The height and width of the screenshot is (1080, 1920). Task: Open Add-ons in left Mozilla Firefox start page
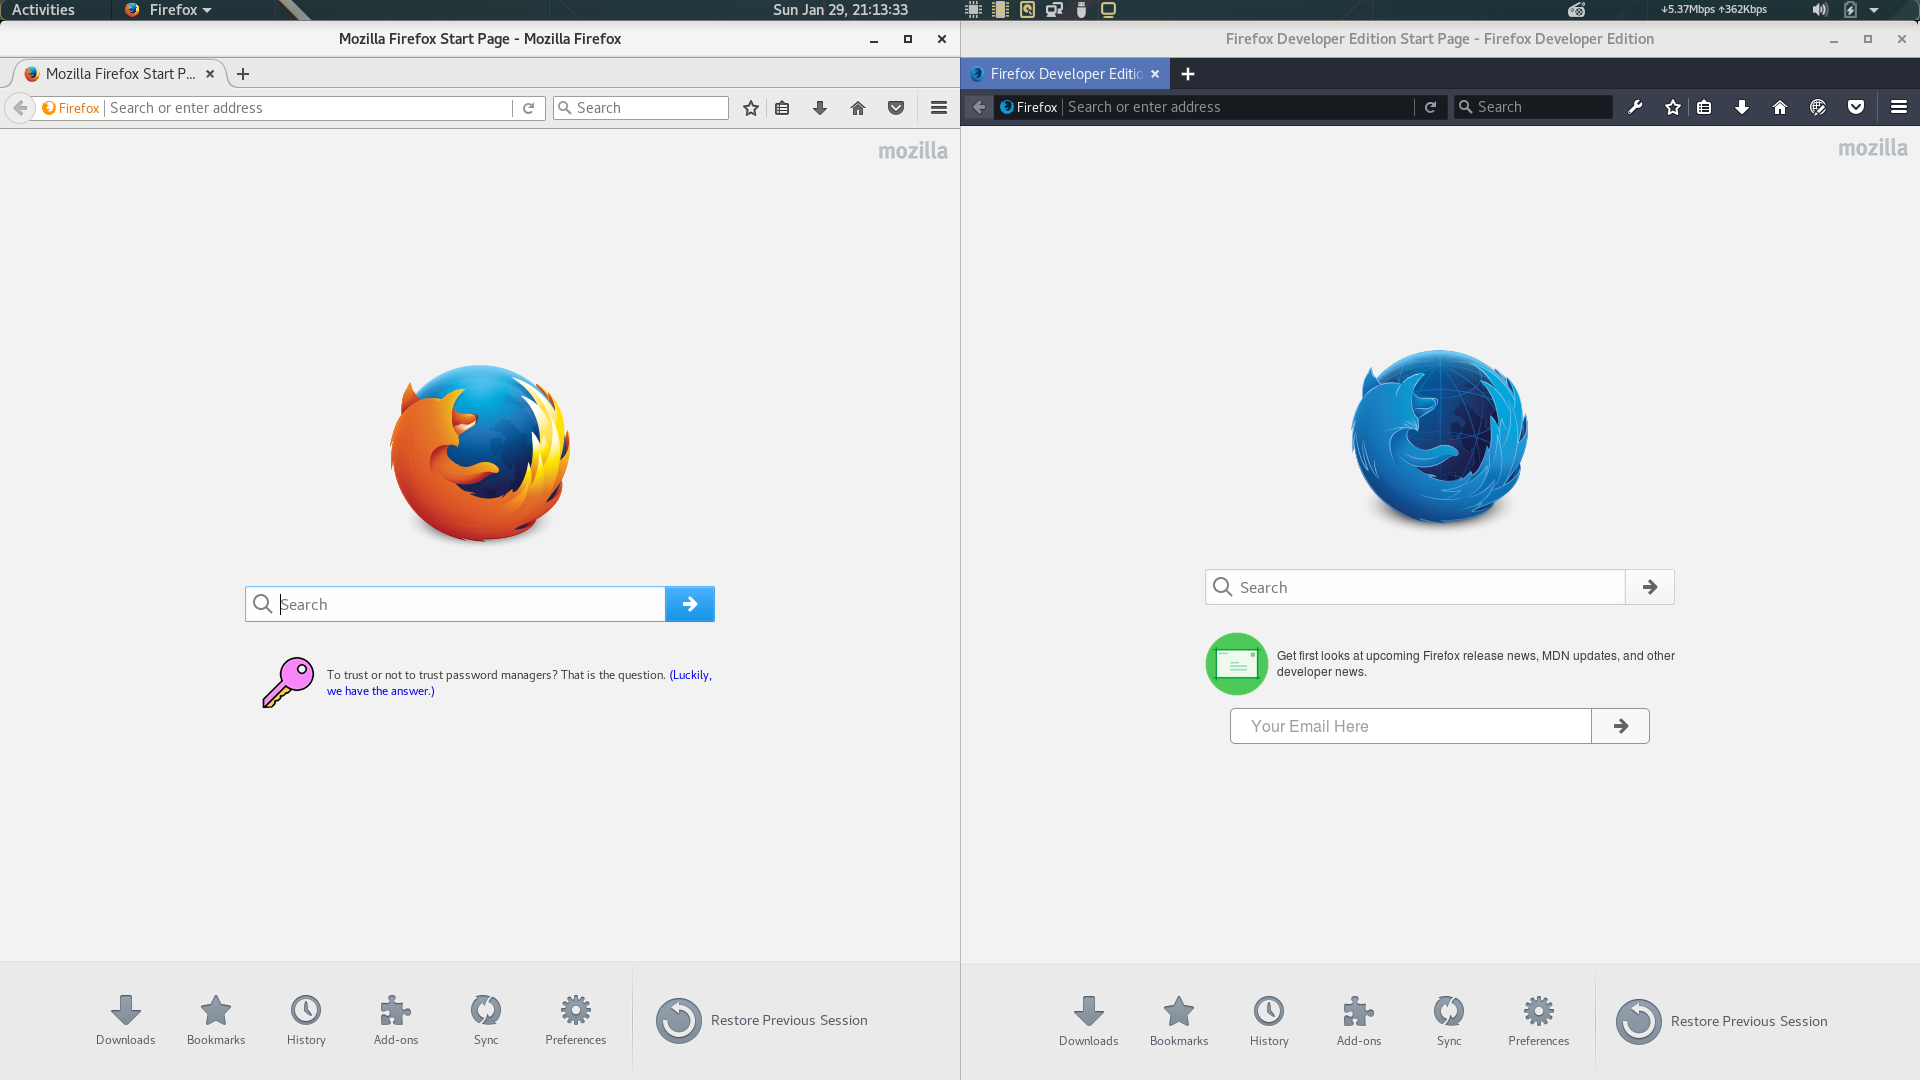coord(396,1020)
